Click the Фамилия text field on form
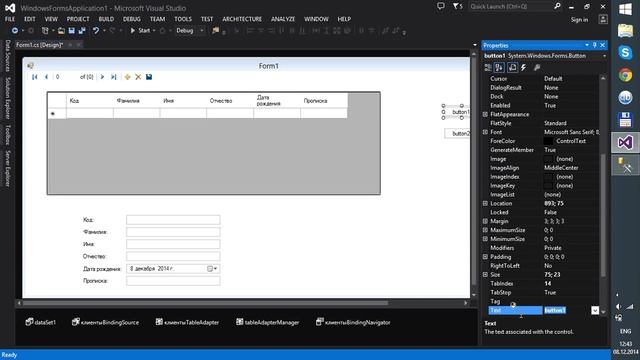The height and width of the screenshot is (360, 640). [x=173, y=232]
